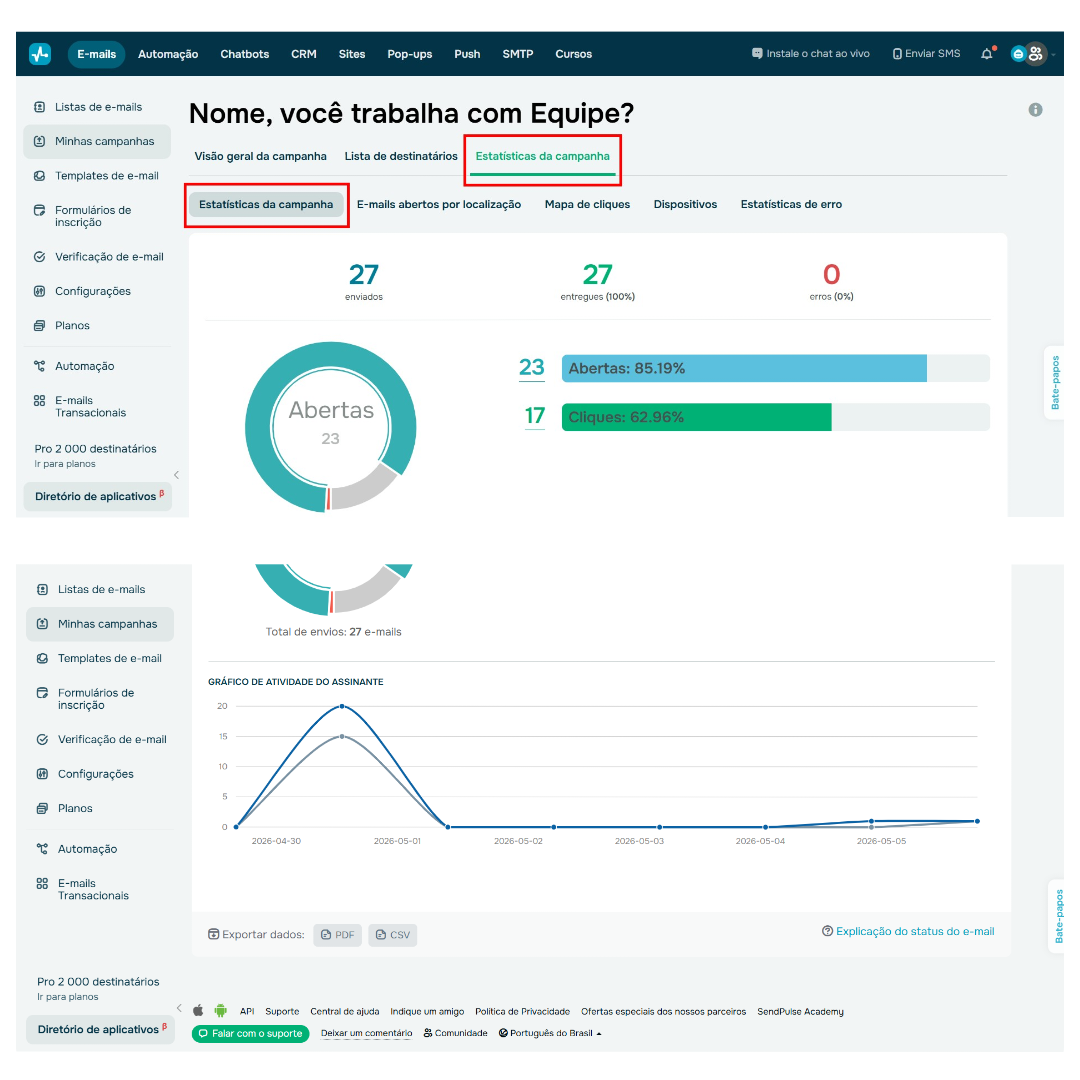This screenshot has height=1080, width=1080.
Task: Open Automação in the top navbar
Action: tap(168, 54)
